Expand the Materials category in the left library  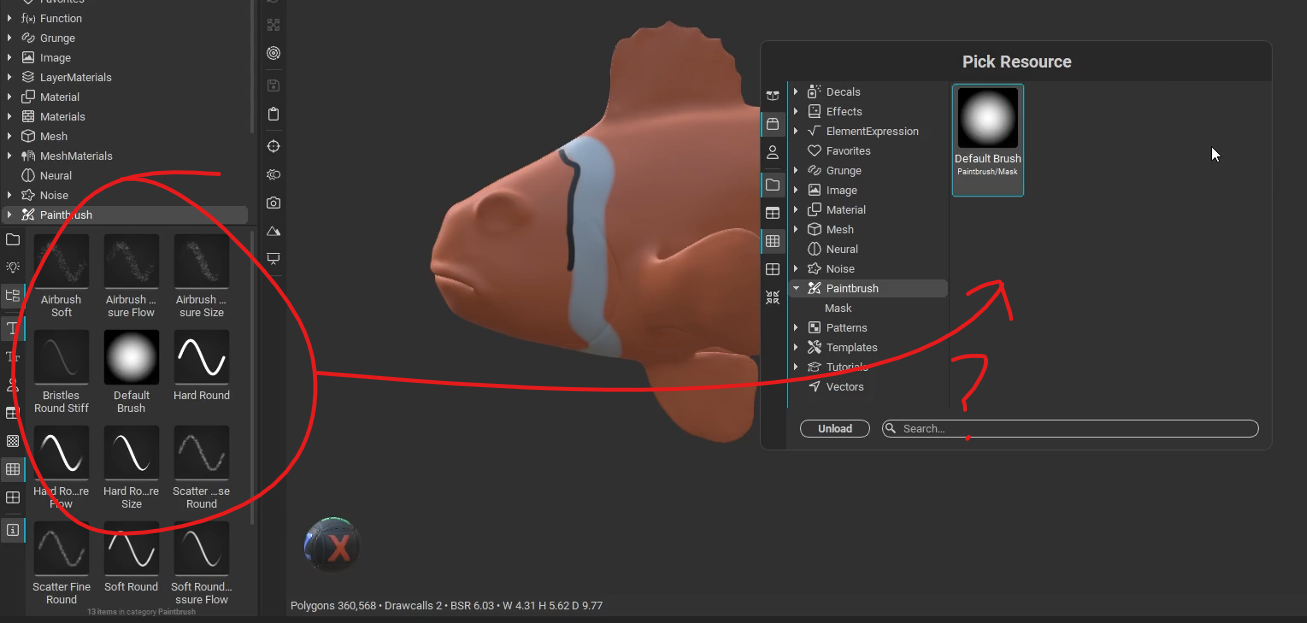point(10,117)
